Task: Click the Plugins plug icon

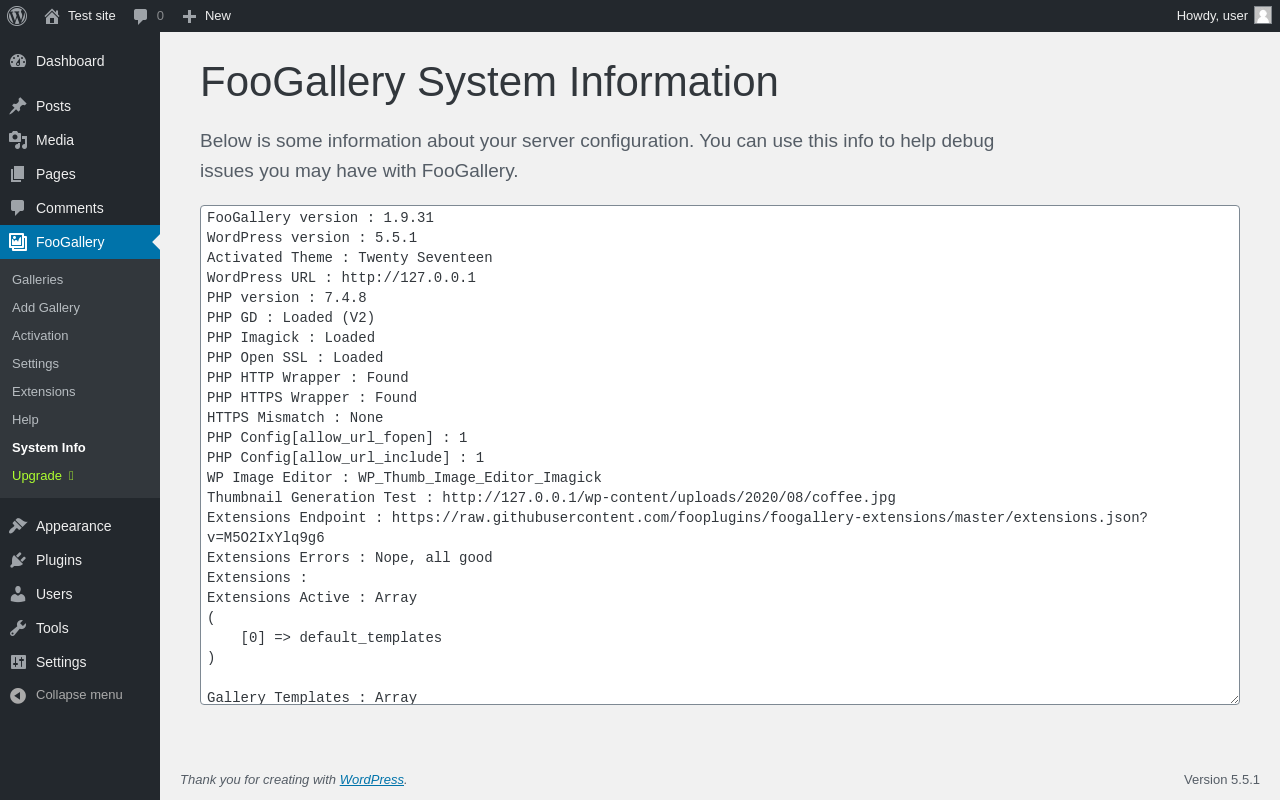Action: pos(18,560)
